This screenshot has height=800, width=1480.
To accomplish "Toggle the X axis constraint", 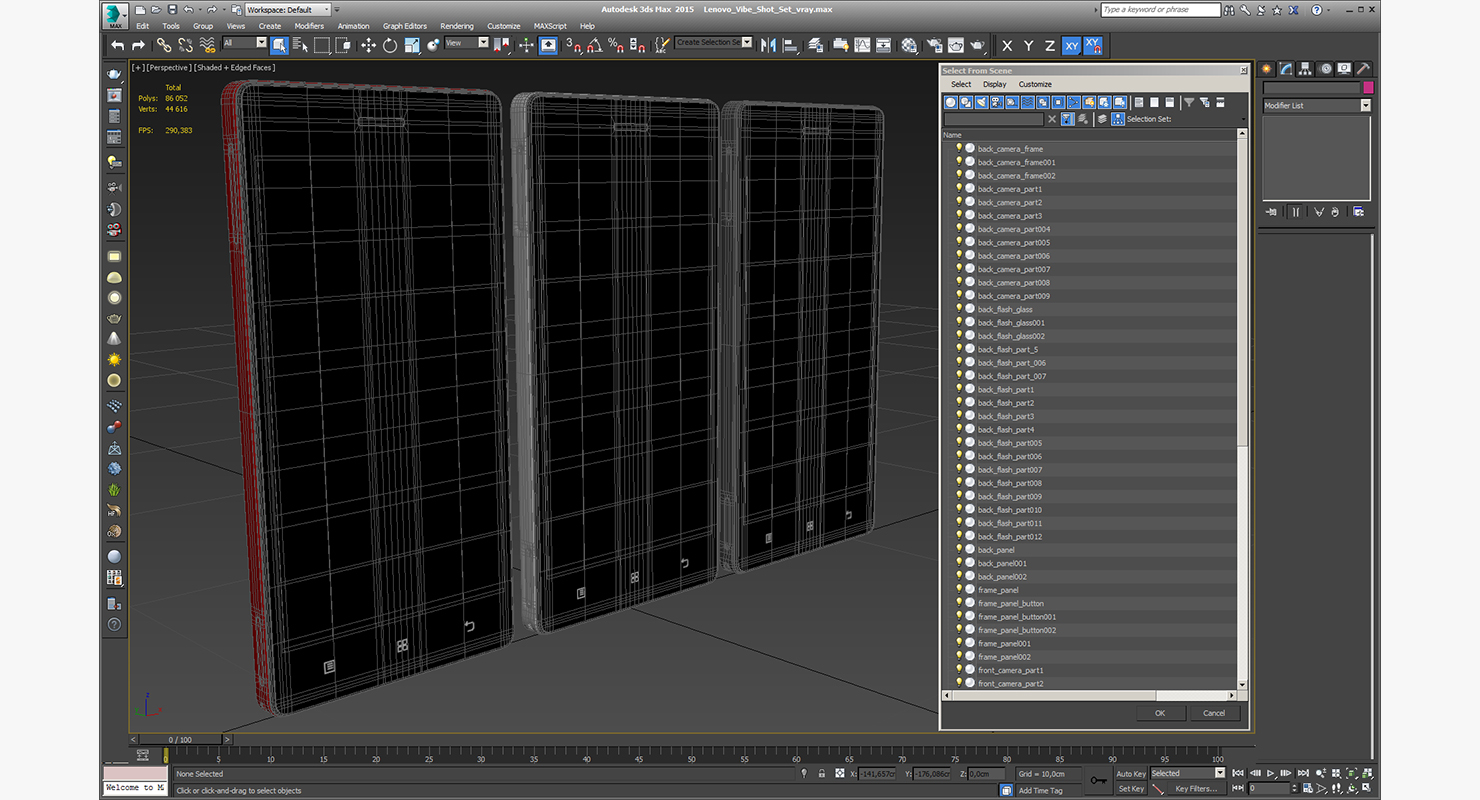I will 1006,45.
